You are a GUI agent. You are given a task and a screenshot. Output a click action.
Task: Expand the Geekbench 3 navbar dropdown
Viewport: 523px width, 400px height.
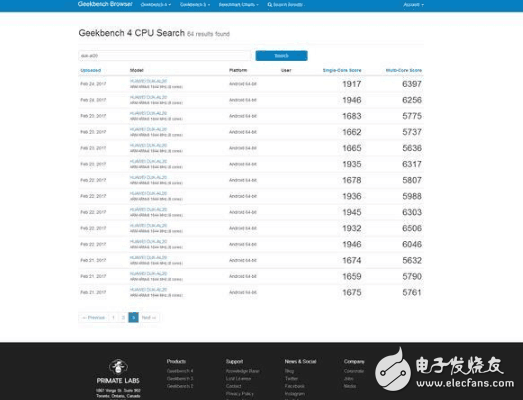[x=195, y=5]
